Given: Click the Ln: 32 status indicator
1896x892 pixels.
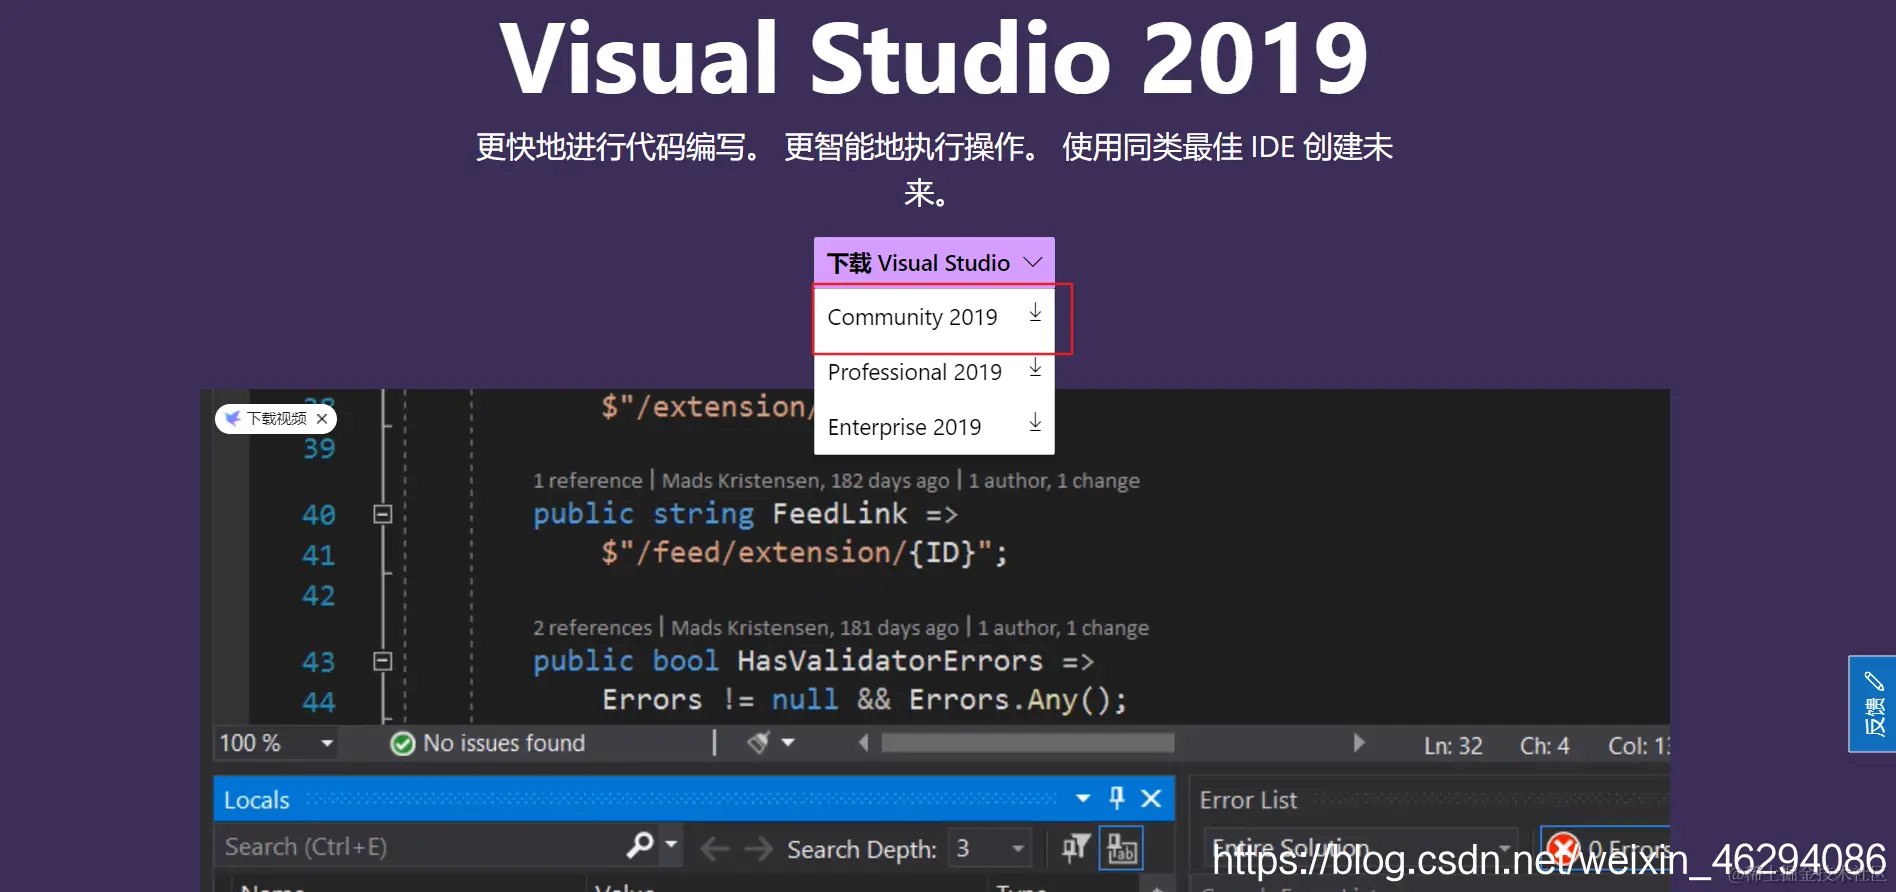Looking at the screenshot, I should point(1453,746).
